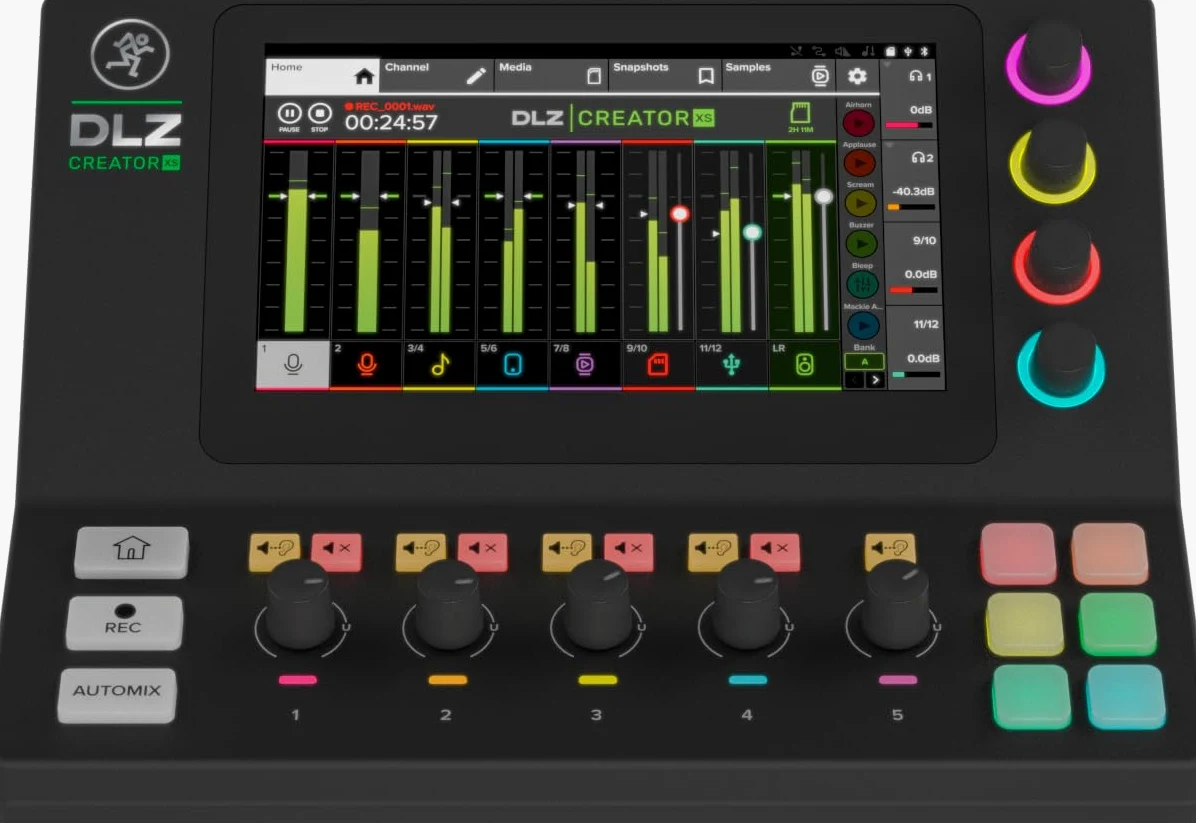Open the Bank A selector
Screen dimensions: 1196x823
click(864, 362)
